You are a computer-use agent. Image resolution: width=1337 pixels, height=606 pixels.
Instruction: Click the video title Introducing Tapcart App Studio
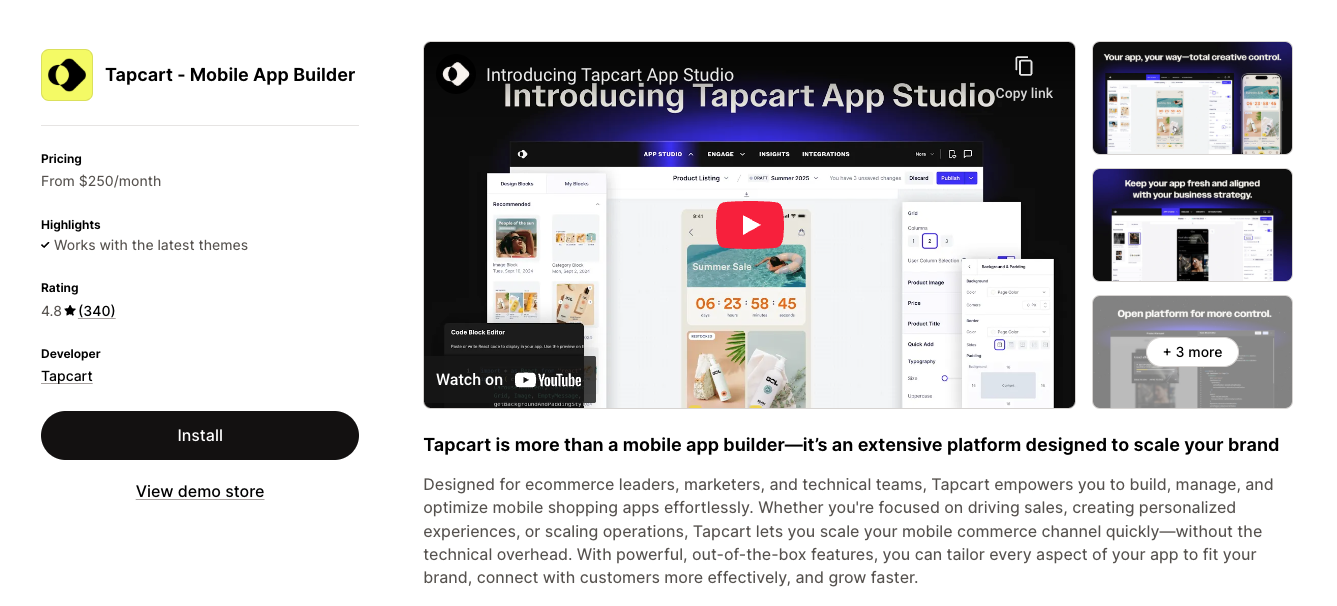pyautogui.click(x=610, y=75)
